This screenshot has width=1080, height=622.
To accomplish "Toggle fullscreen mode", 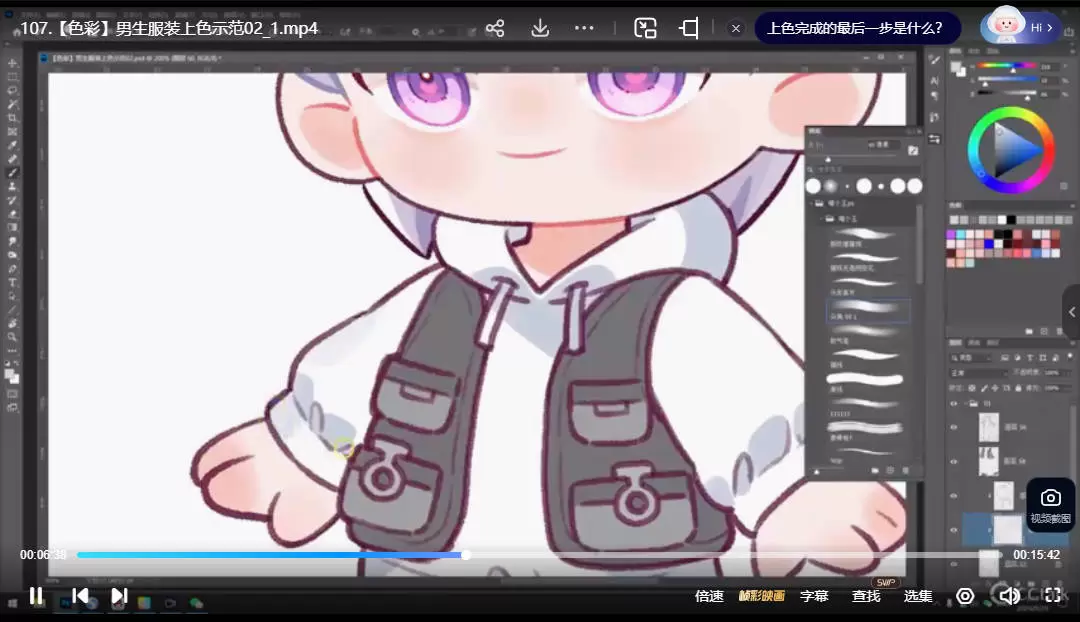I will (1052, 596).
